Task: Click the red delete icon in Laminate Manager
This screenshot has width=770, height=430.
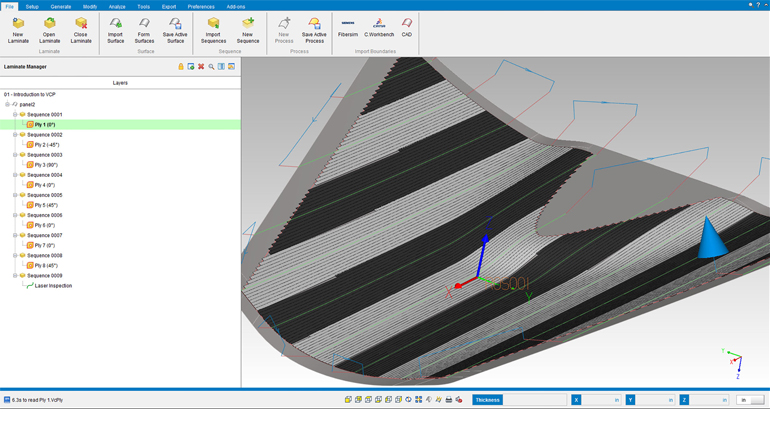Action: click(201, 67)
